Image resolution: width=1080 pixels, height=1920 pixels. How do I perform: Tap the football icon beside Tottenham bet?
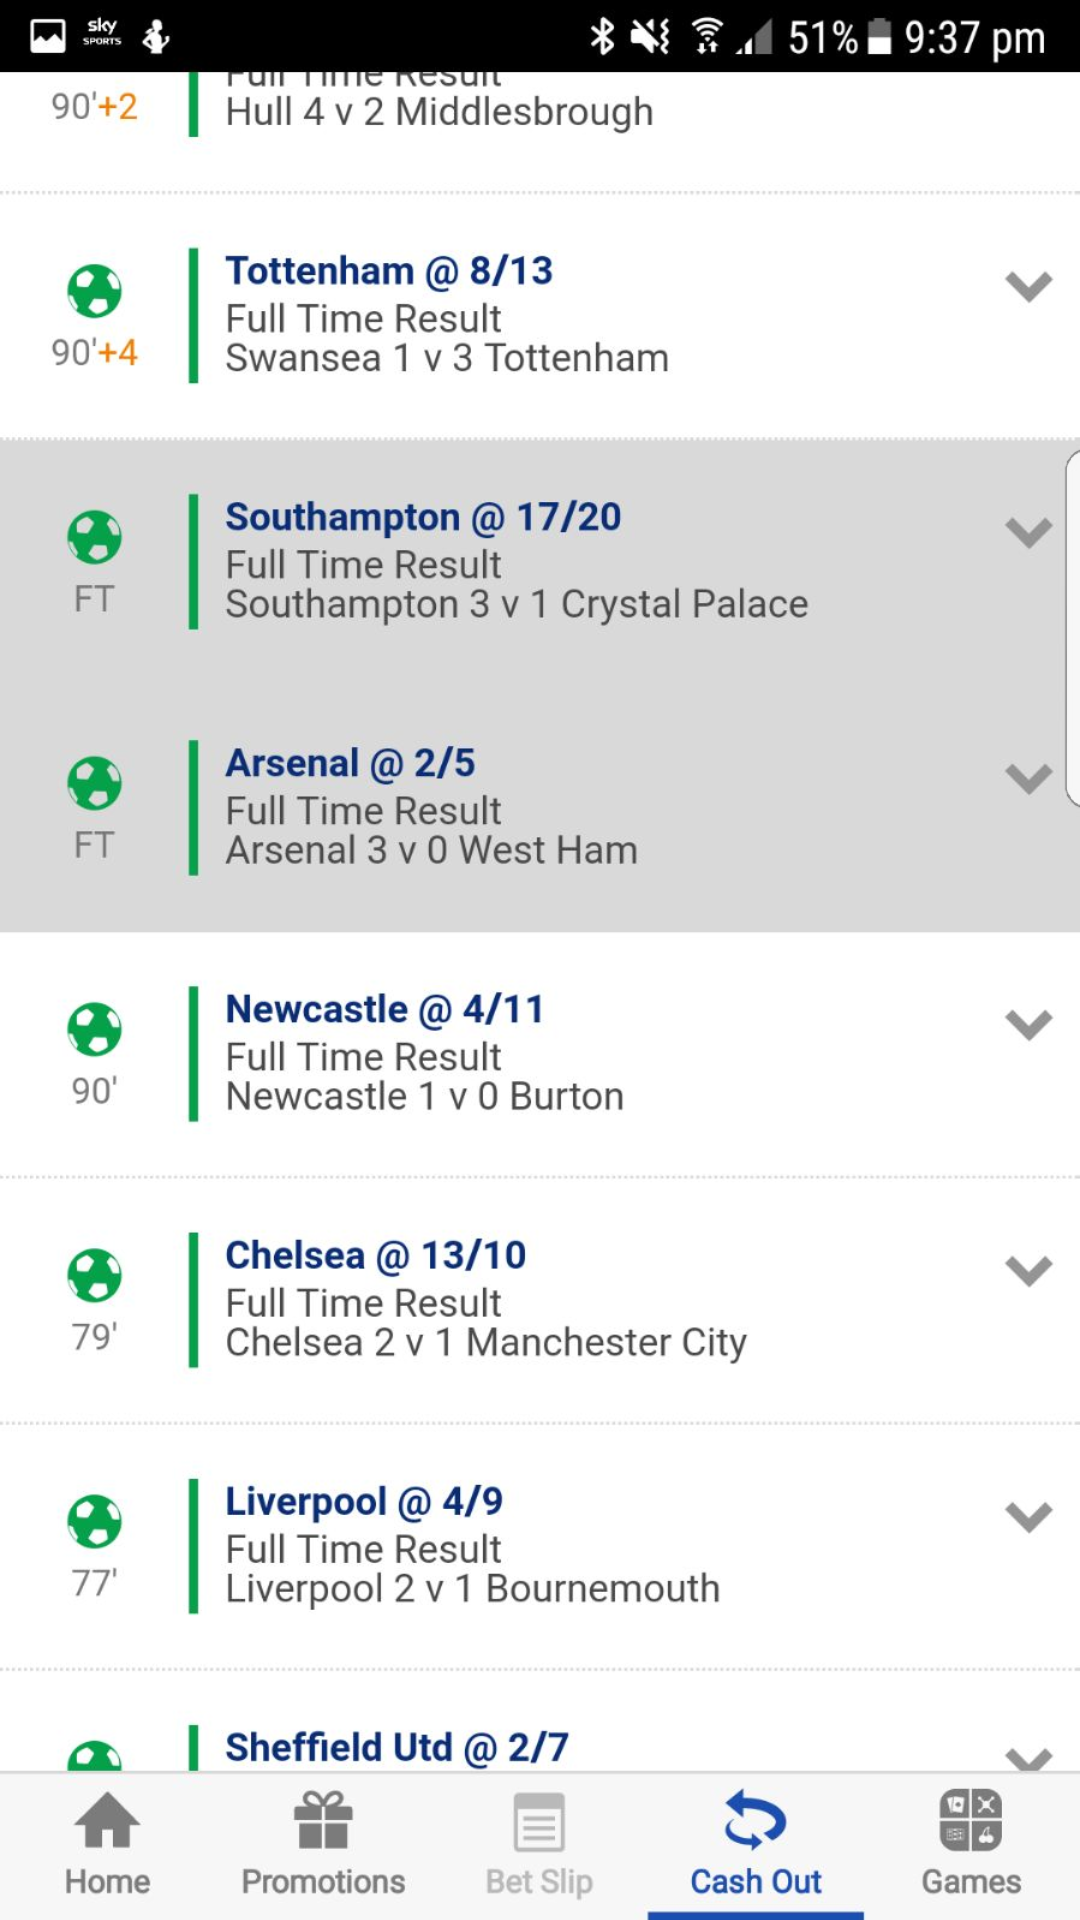[94, 291]
